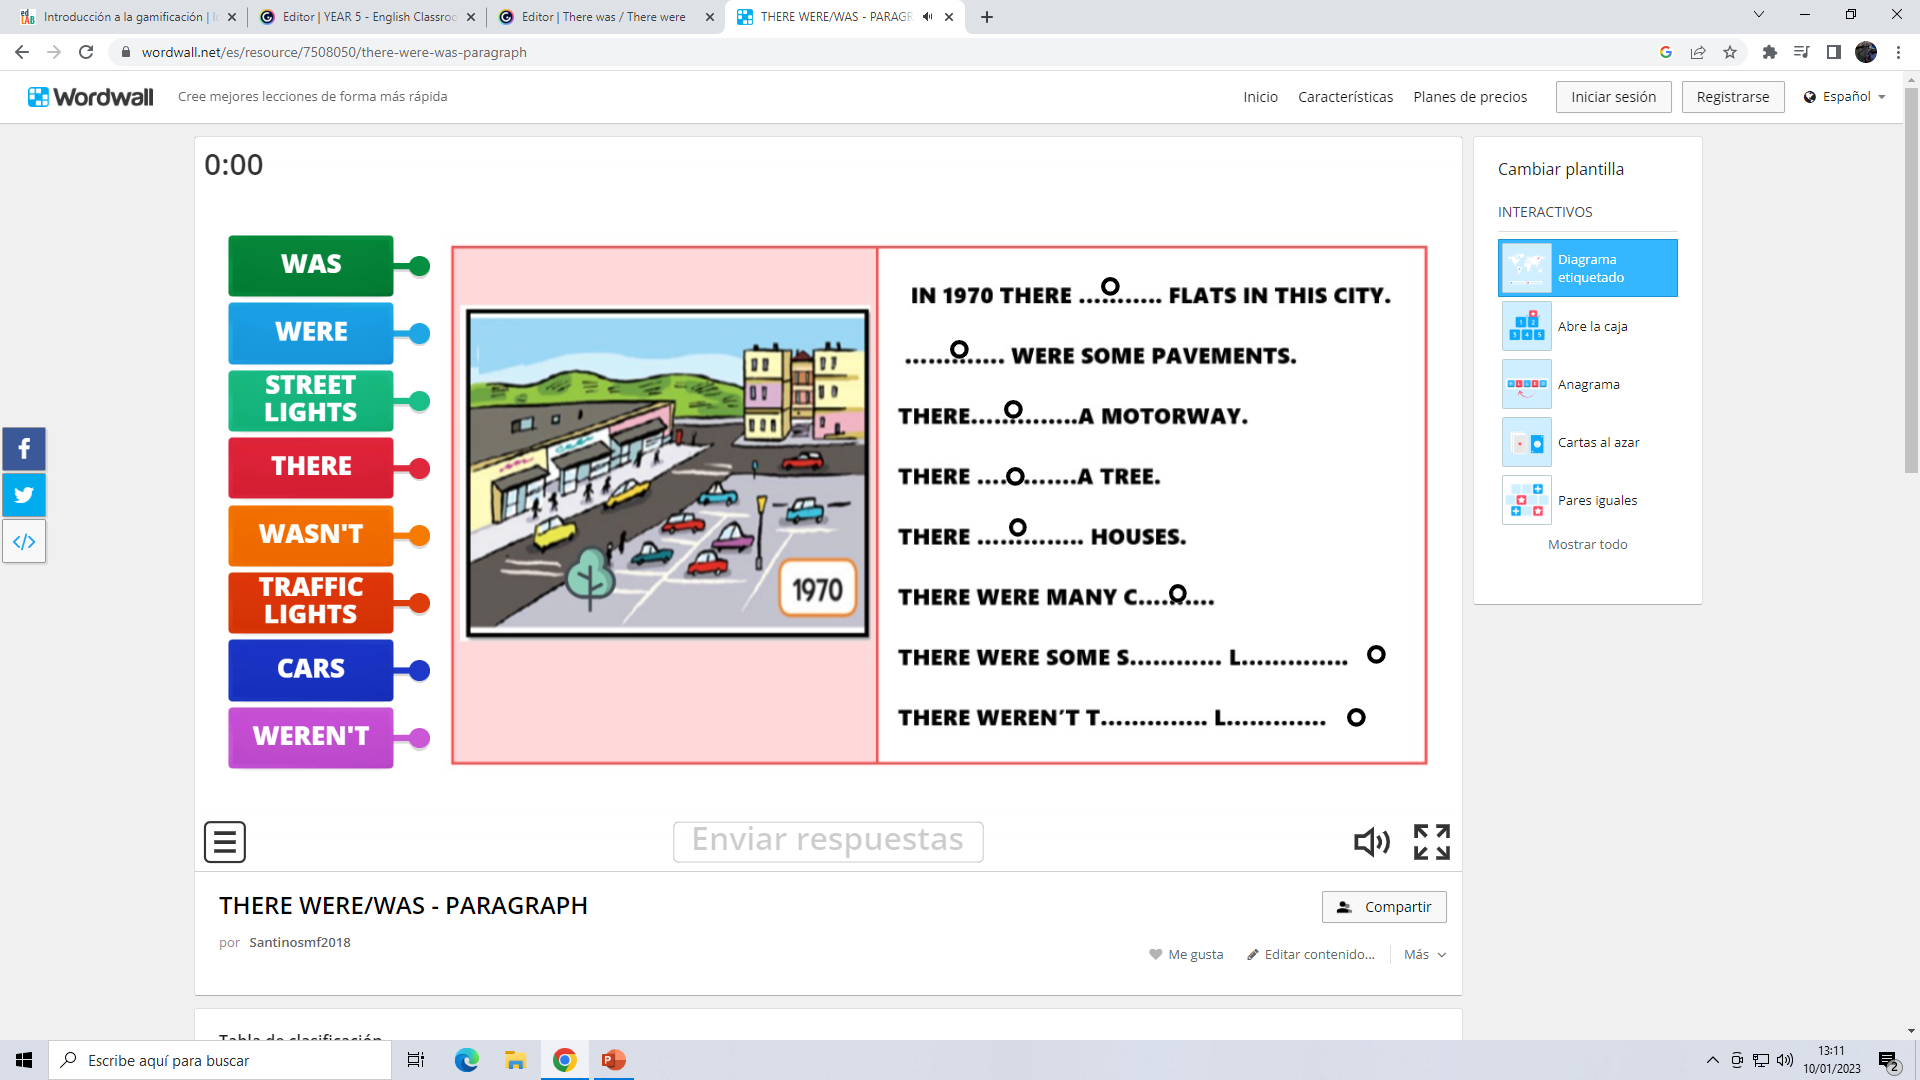Expand Mostrar todo templates list
This screenshot has height=1080, width=1920.
pyautogui.click(x=1587, y=544)
